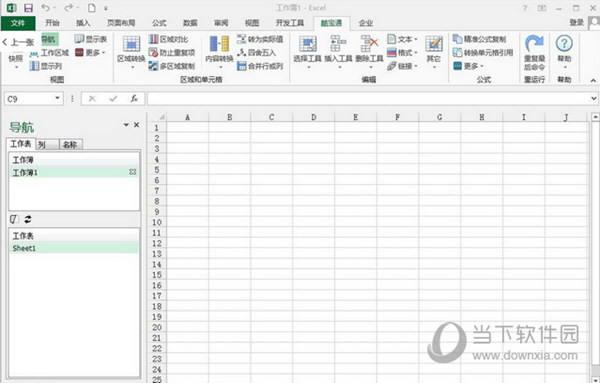Open the 更多 menu in 公式 group
600x383 pixels.
pyautogui.click(x=468, y=66)
